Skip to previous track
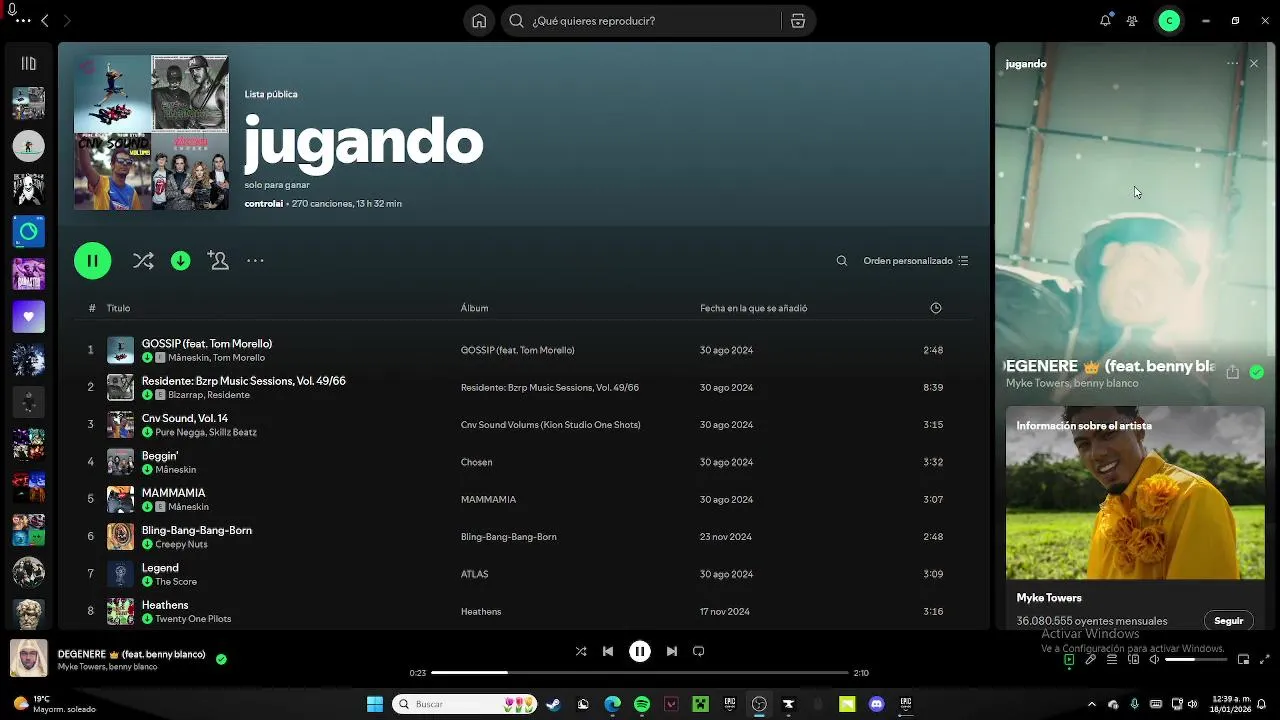The width and height of the screenshot is (1280, 720). pos(608,651)
